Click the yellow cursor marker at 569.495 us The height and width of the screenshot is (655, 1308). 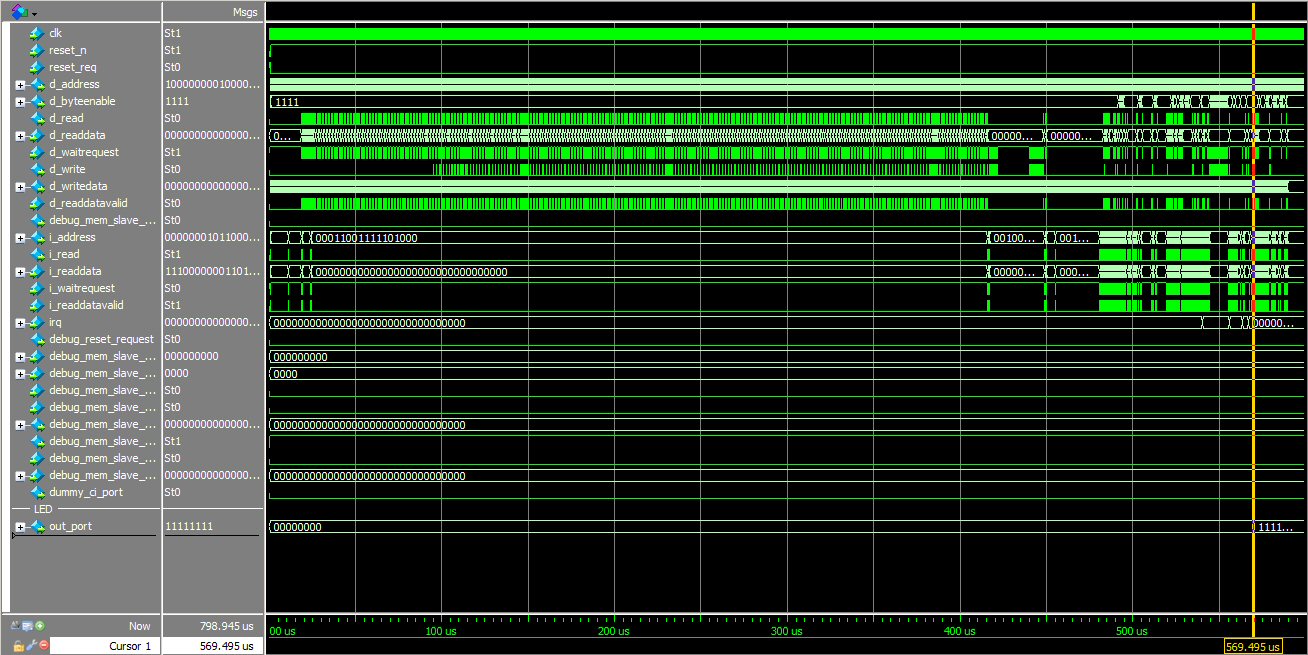point(1254,300)
